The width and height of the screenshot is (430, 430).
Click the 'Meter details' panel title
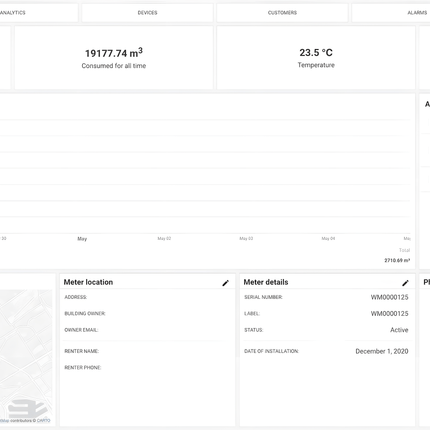pyautogui.click(x=266, y=282)
